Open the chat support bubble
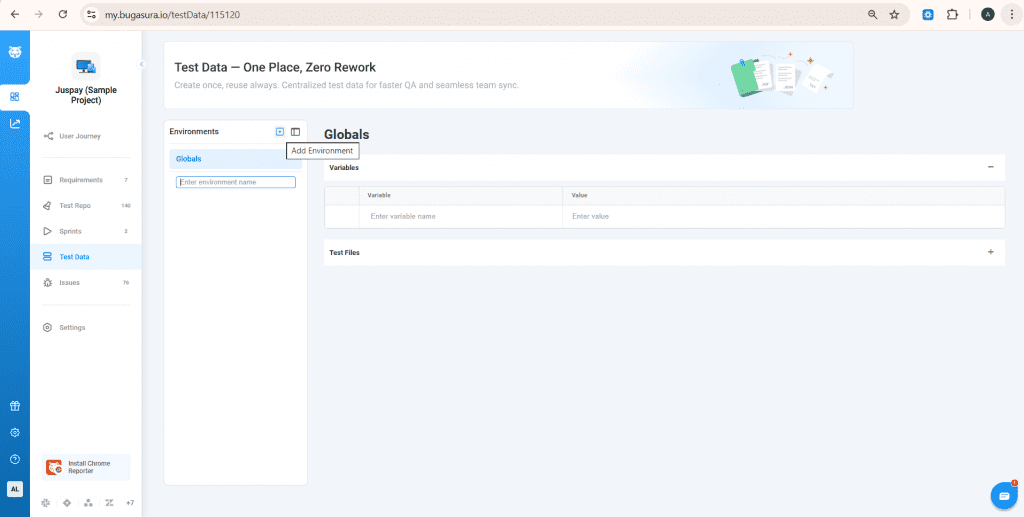The height and width of the screenshot is (517, 1024). (1002, 494)
